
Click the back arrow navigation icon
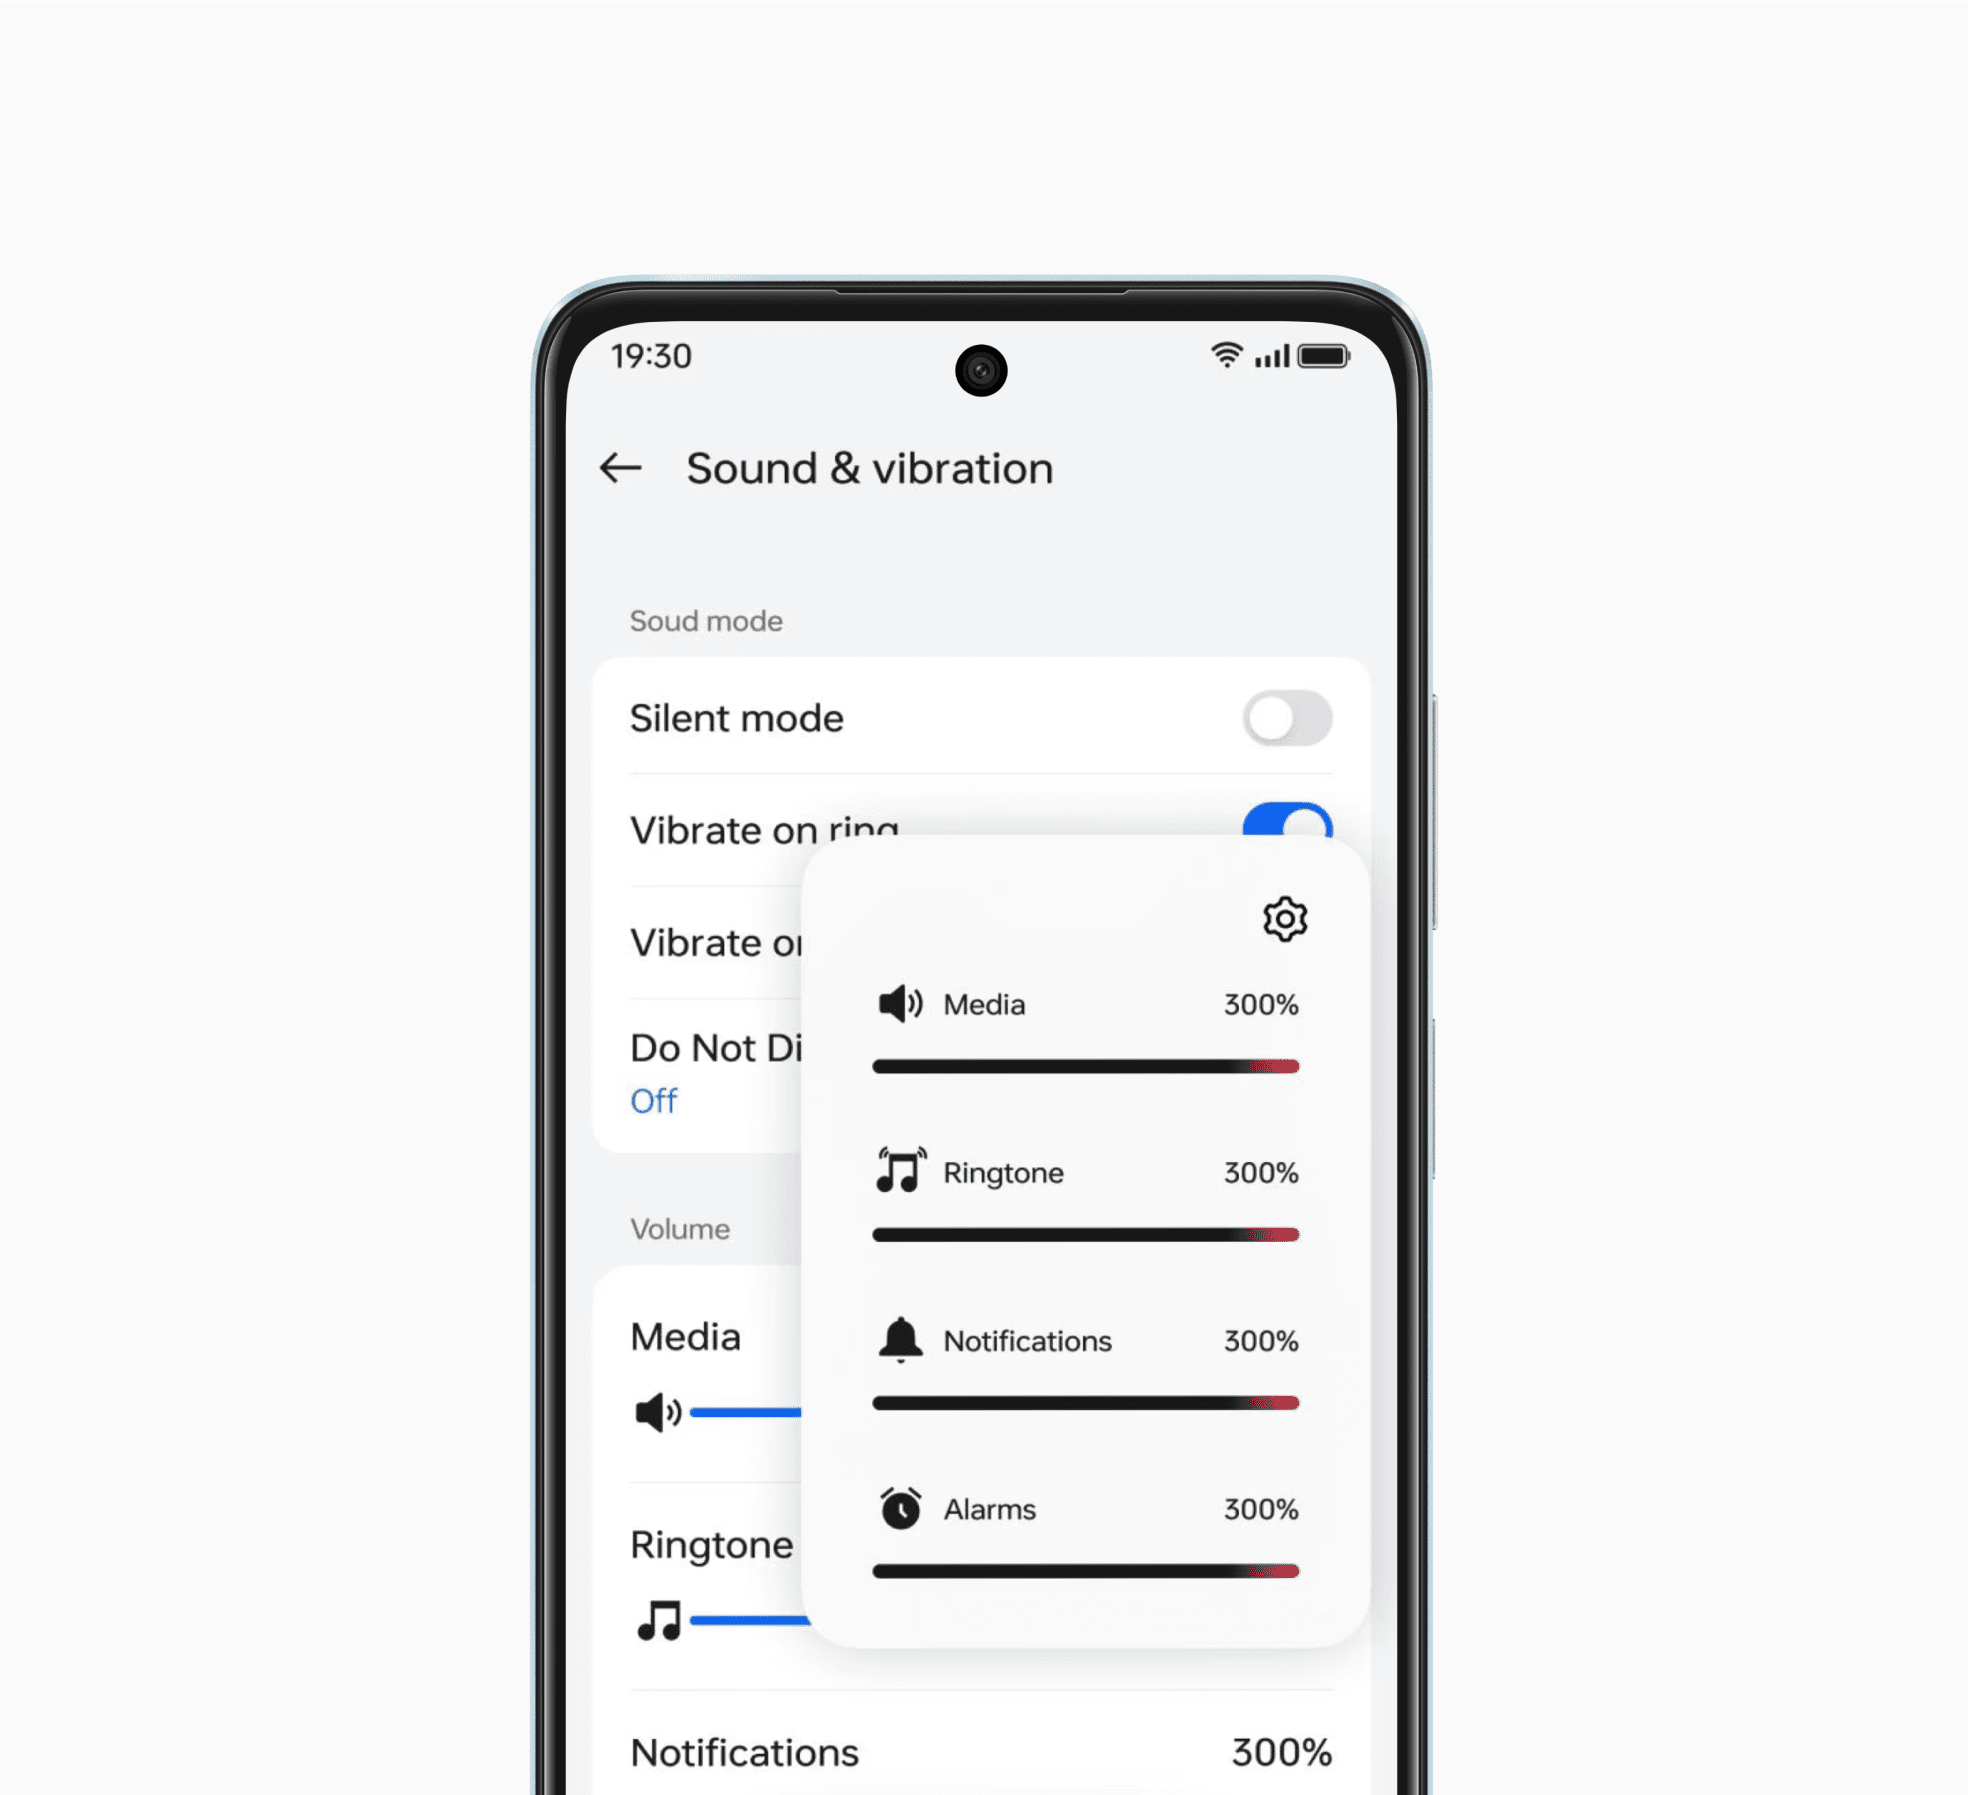pos(622,466)
